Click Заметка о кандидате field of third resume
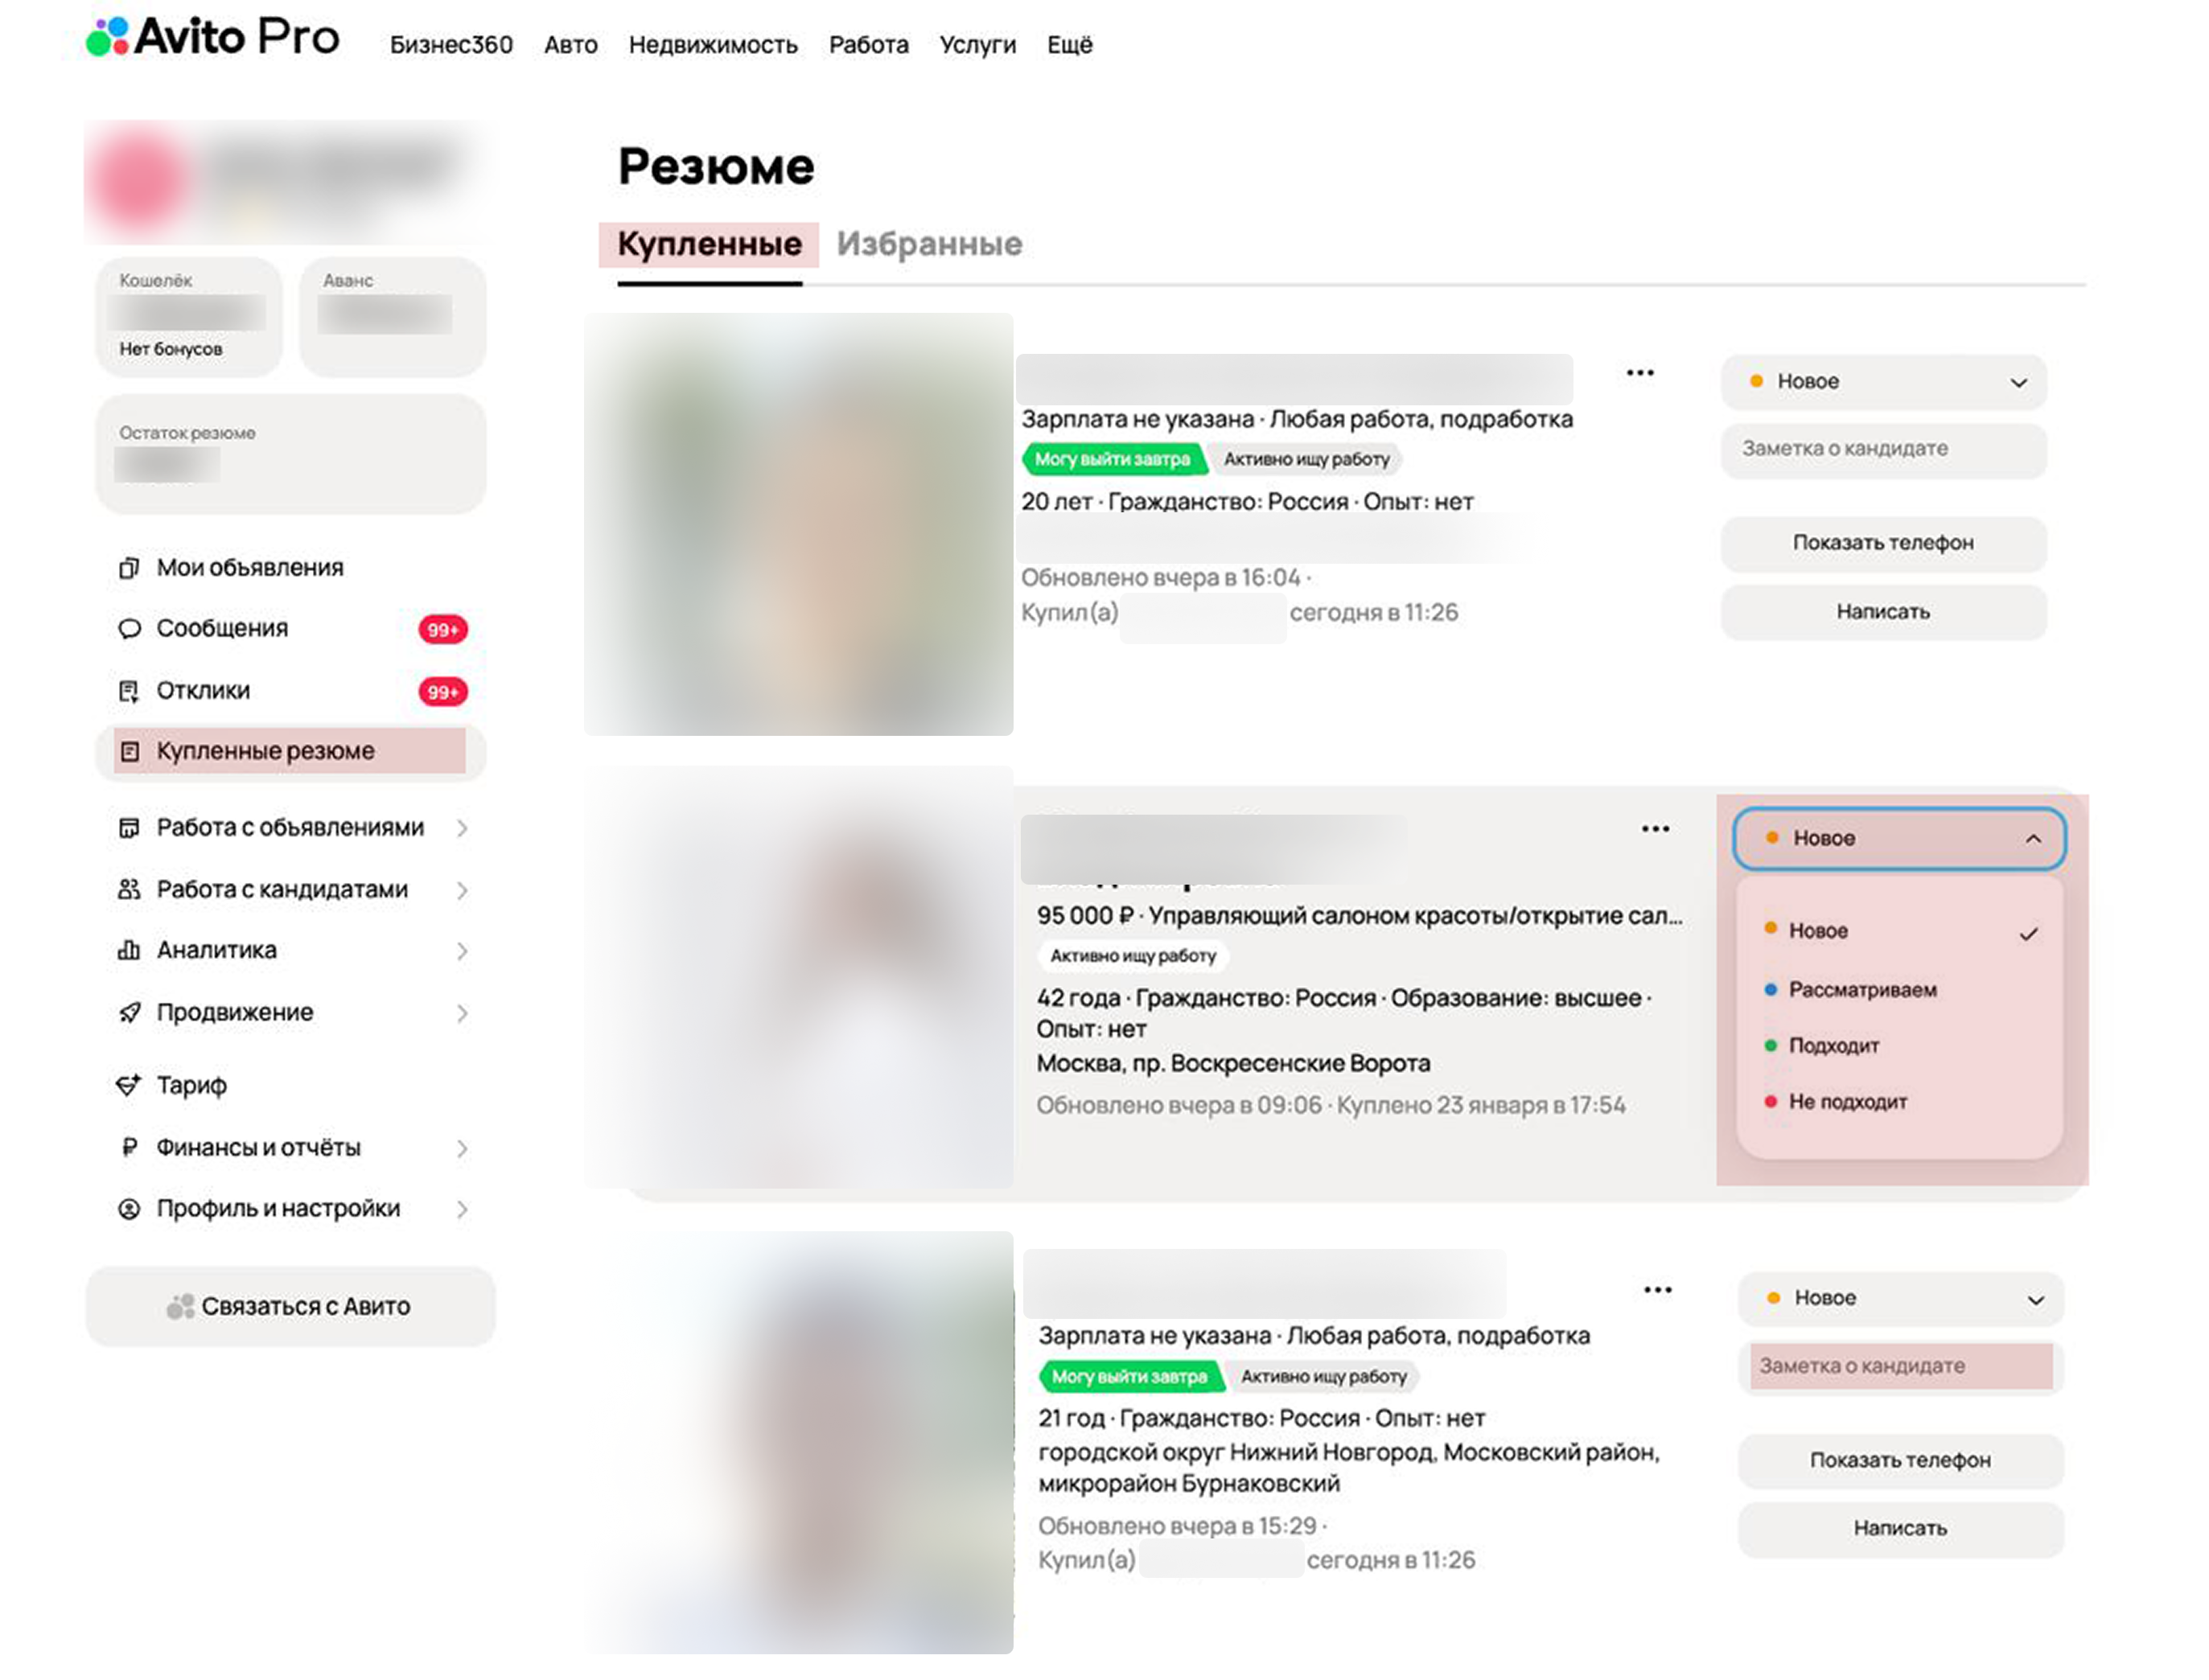 1900,1366
